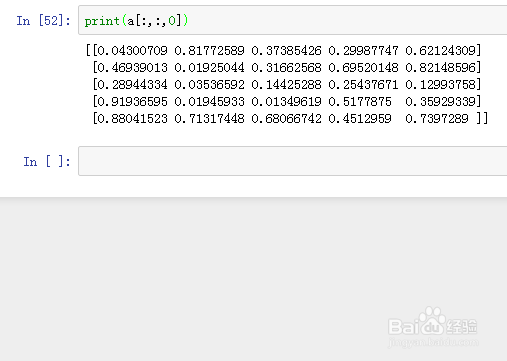Screen dimensions: 507x361
Task: Click the output value 0.88041523
Action: point(132,119)
